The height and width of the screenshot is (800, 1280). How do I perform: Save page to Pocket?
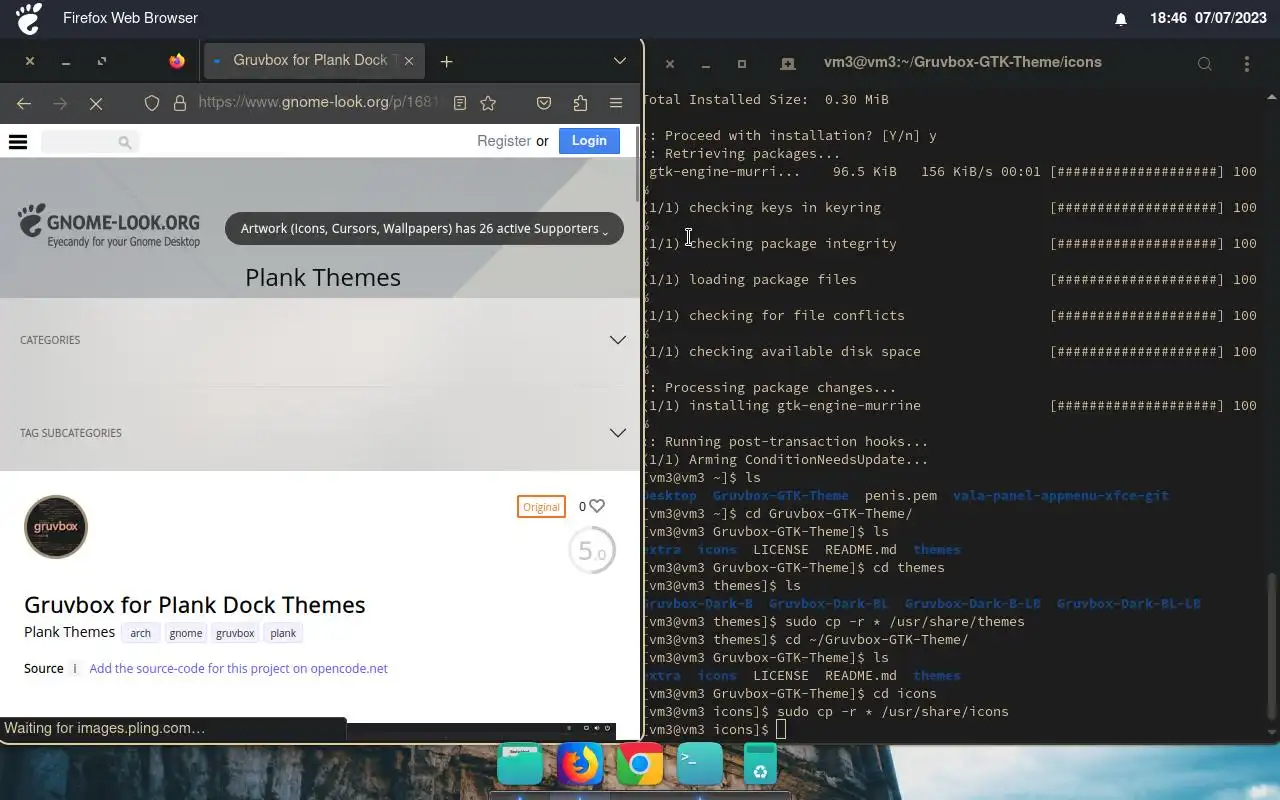[544, 103]
